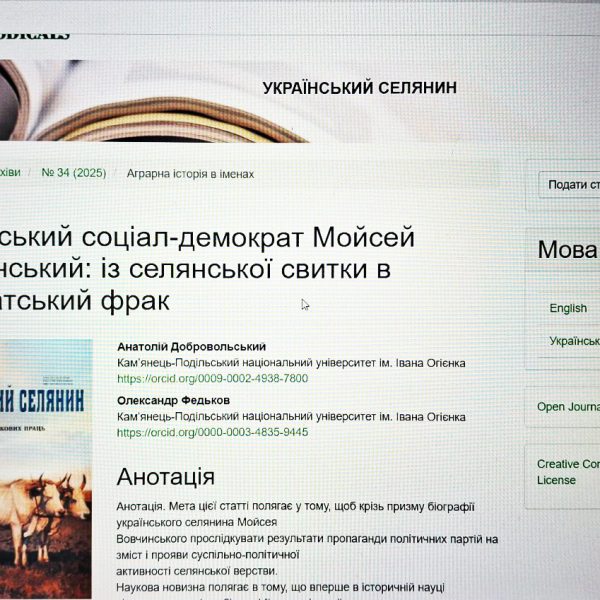
Task: Open the ORCID link ending in 4938-7800
Action: (212, 379)
